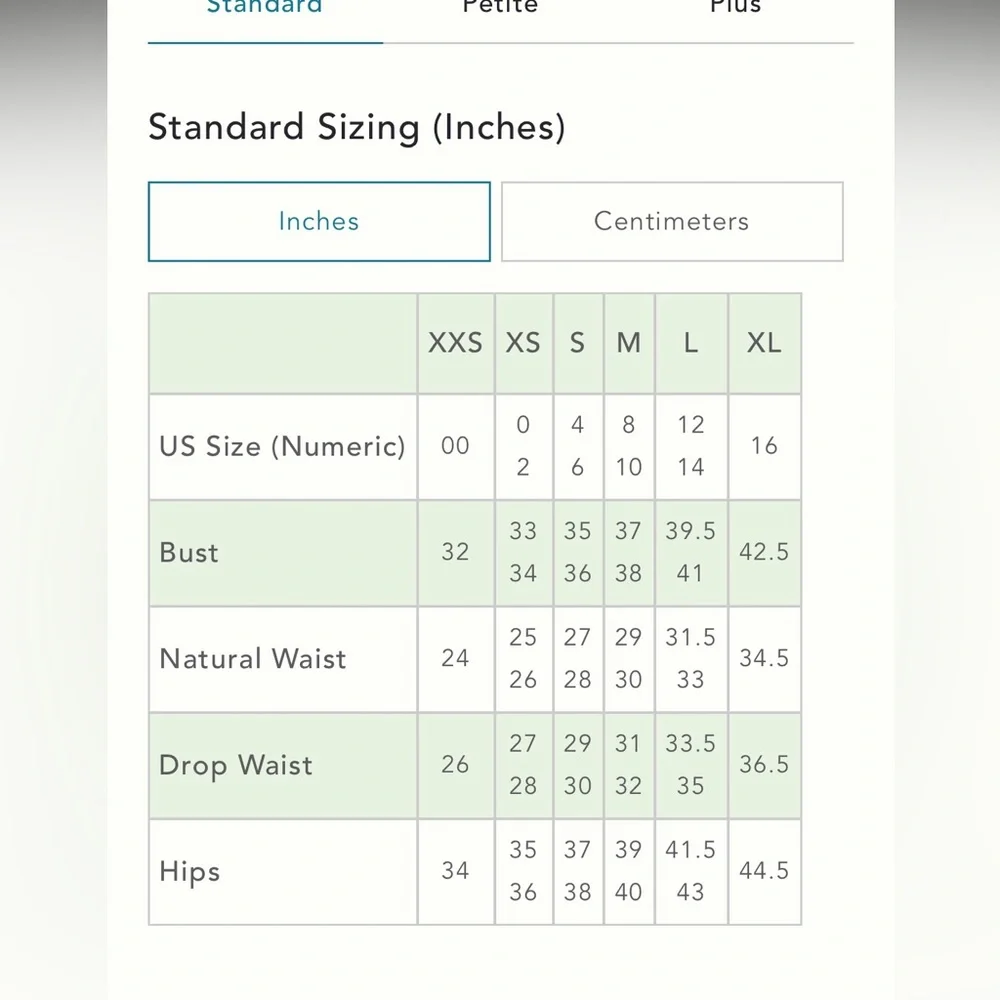1000x1000 pixels.
Task: Click the XS column header
Action: point(523,343)
